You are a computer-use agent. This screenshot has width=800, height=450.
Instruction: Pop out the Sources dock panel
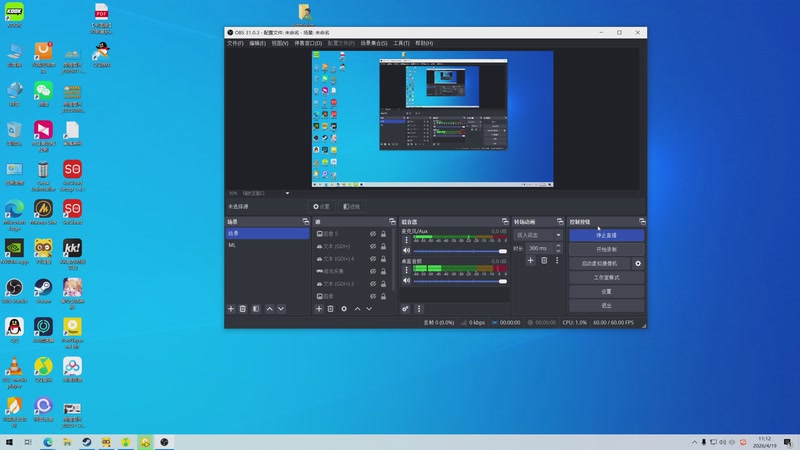(392, 221)
